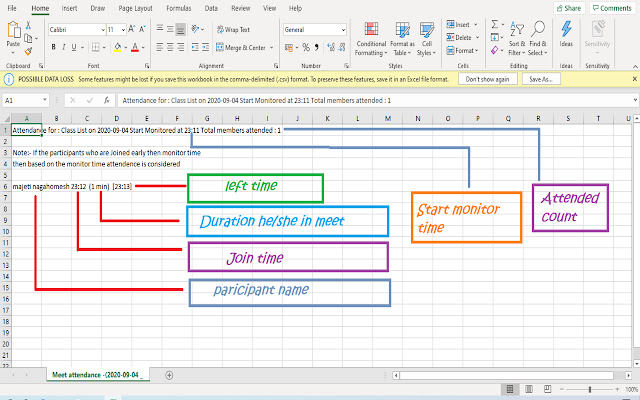Screen dimensions: 640x400
Task: Expand the Merge & Center dropdown
Action: click(271, 47)
